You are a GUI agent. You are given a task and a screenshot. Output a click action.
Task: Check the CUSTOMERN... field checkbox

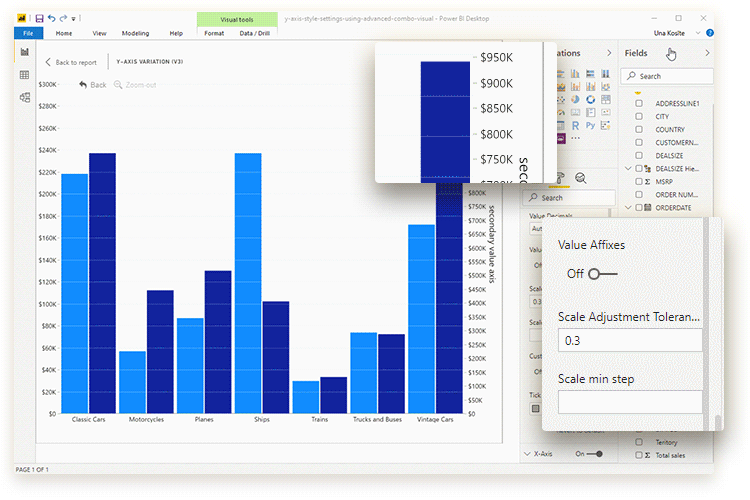pos(639,142)
